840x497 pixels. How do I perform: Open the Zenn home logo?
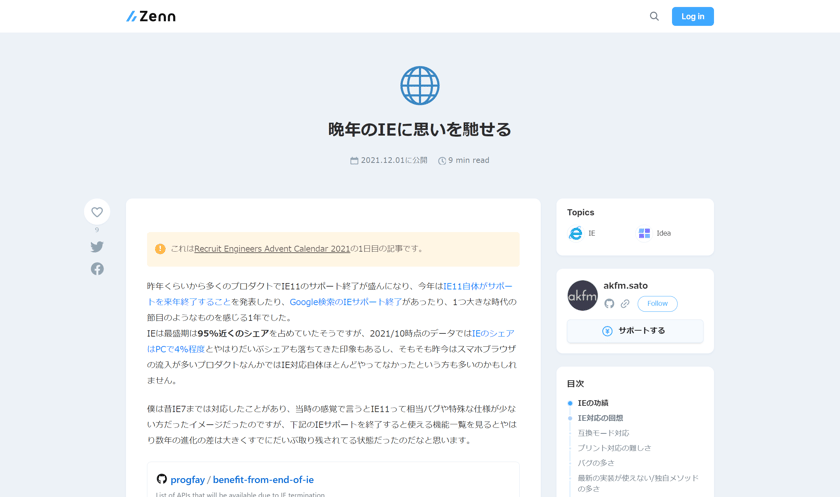(151, 17)
